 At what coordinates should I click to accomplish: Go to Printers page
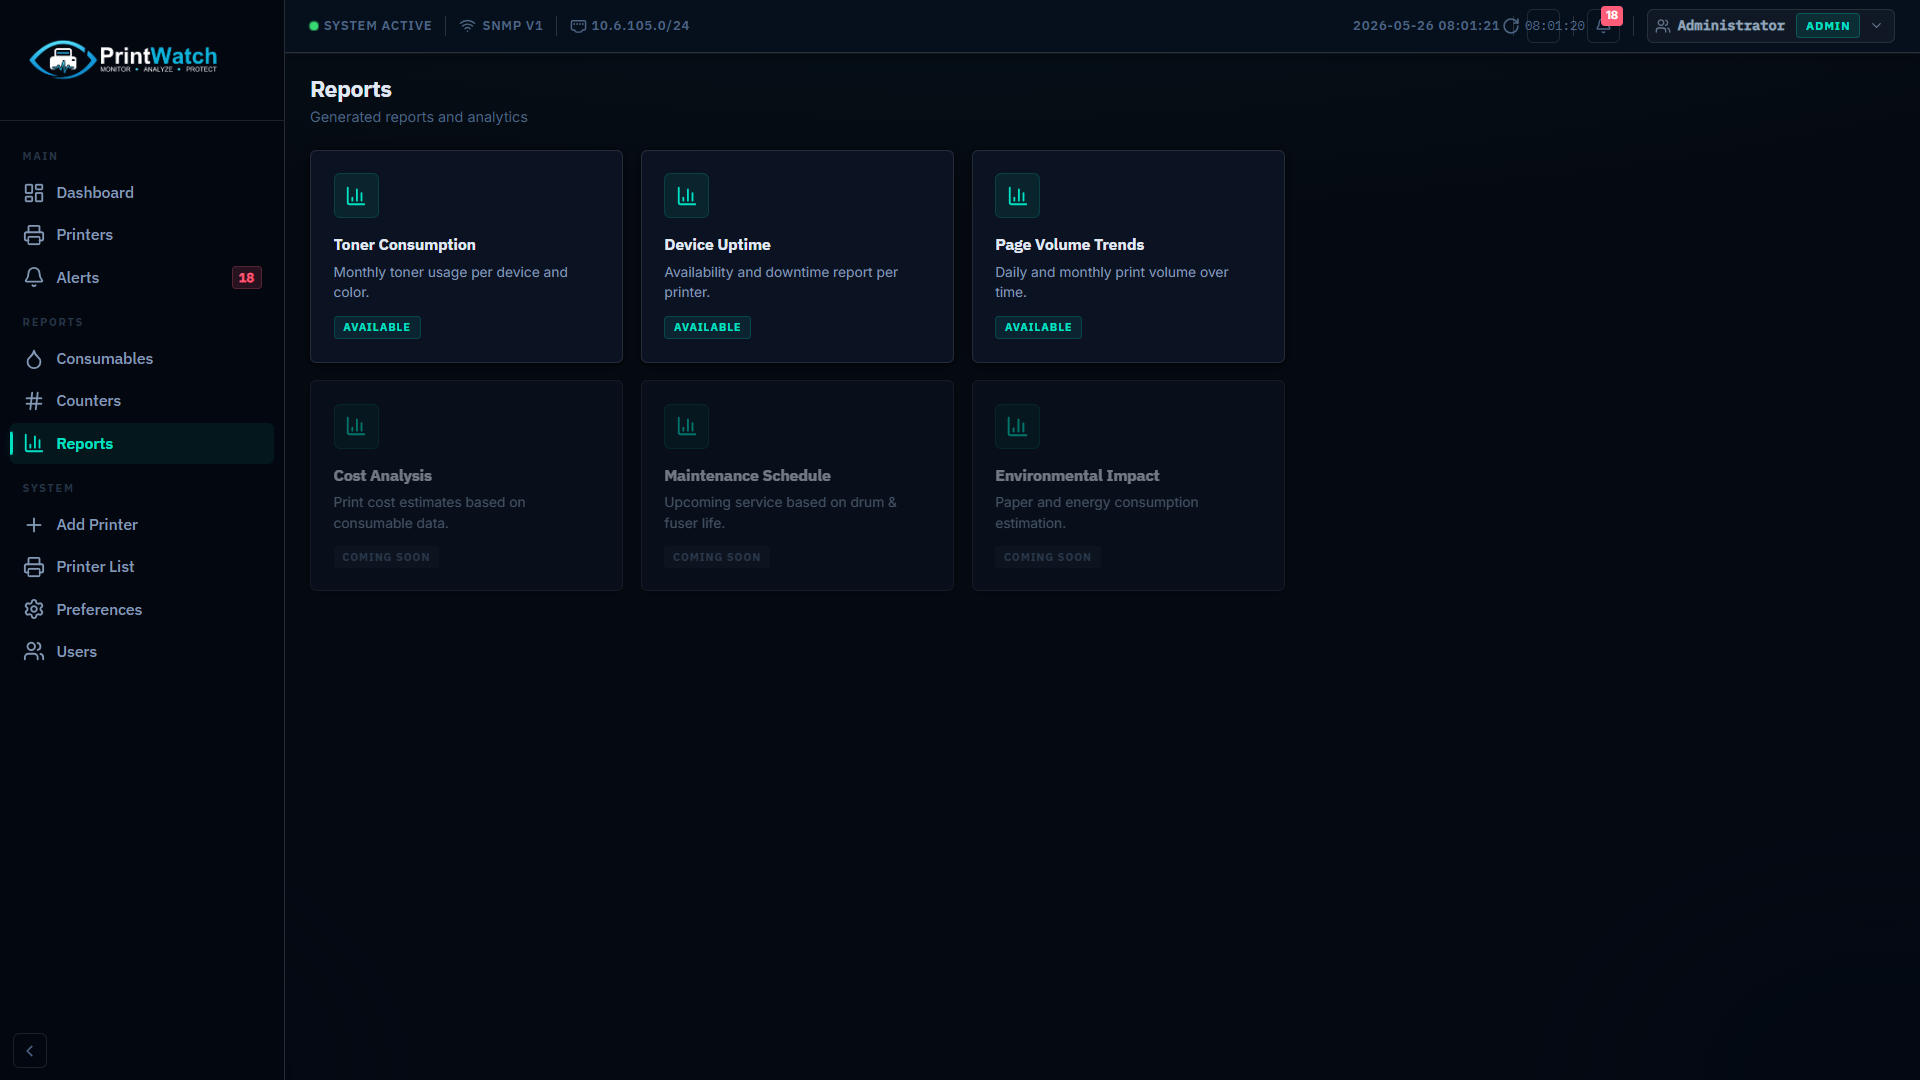click(x=142, y=235)
